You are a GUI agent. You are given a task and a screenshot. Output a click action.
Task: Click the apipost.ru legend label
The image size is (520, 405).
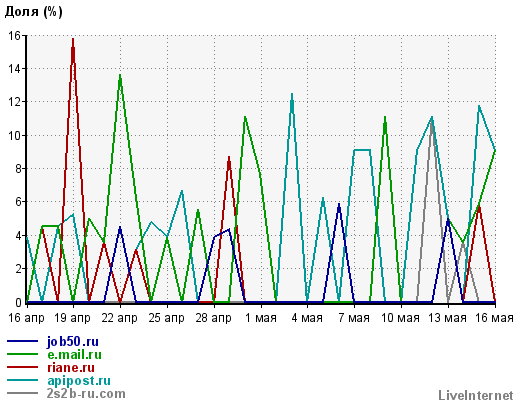point(79,381)
